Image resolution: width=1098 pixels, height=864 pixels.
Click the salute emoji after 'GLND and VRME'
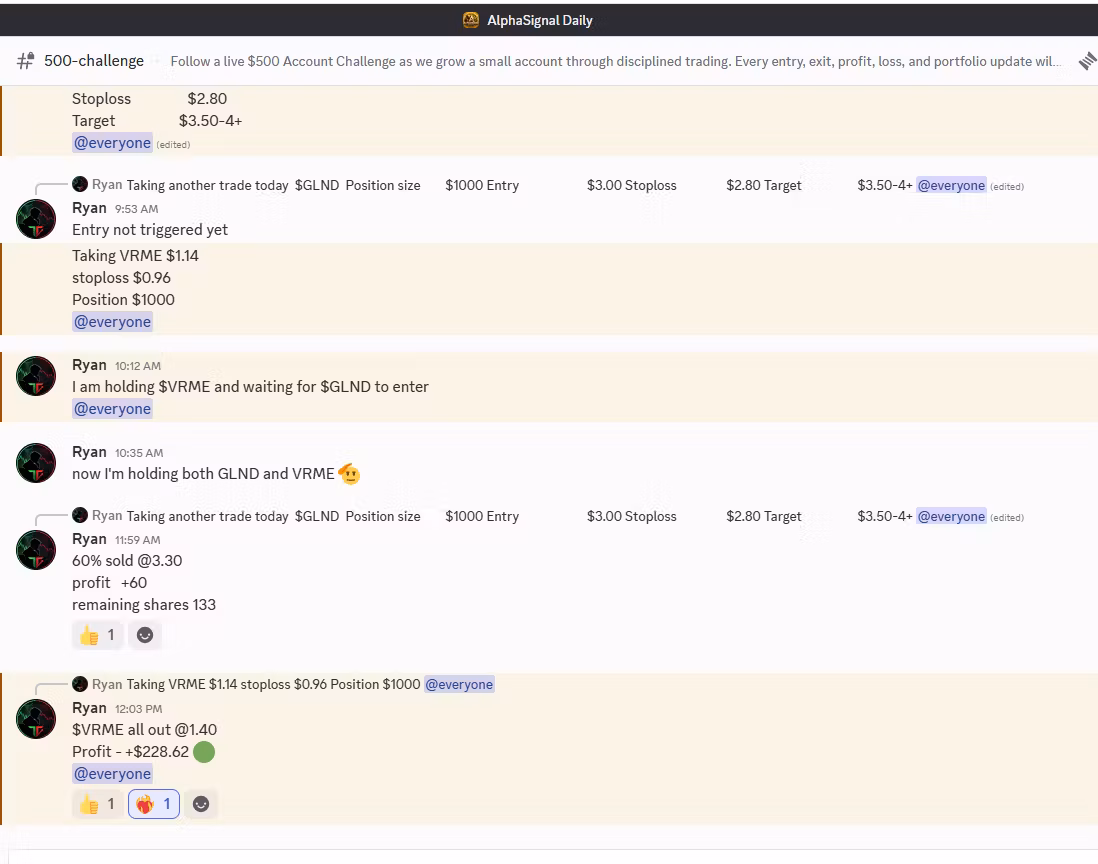pyautogui.click(x=349, y=474)
